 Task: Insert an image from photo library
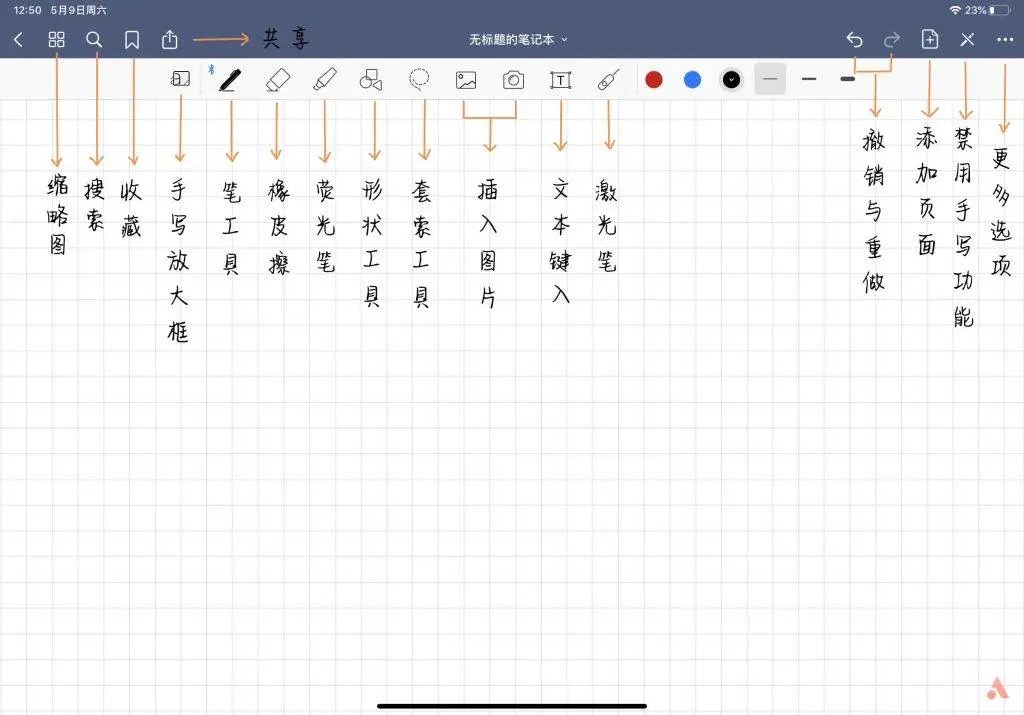(x=466, y=80)
